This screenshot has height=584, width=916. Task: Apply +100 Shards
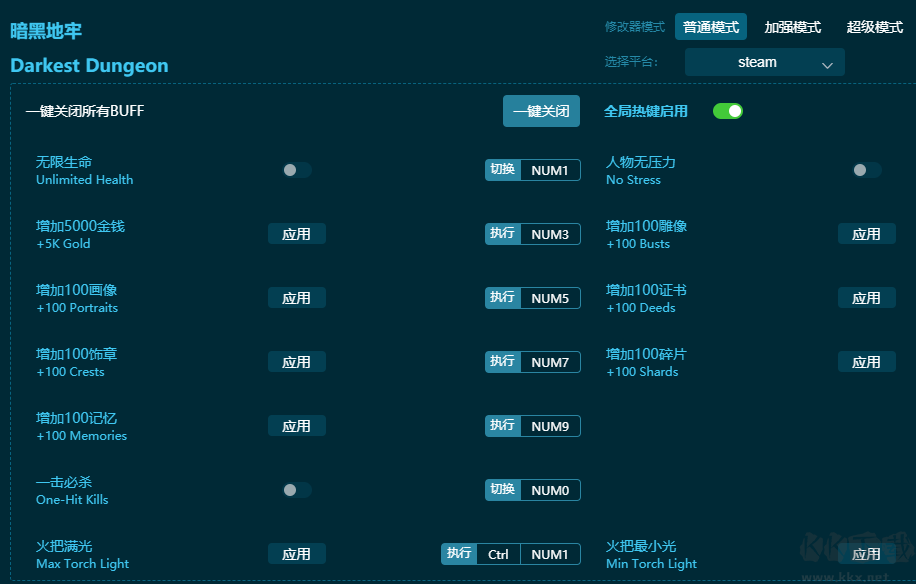tap(866, 361)
